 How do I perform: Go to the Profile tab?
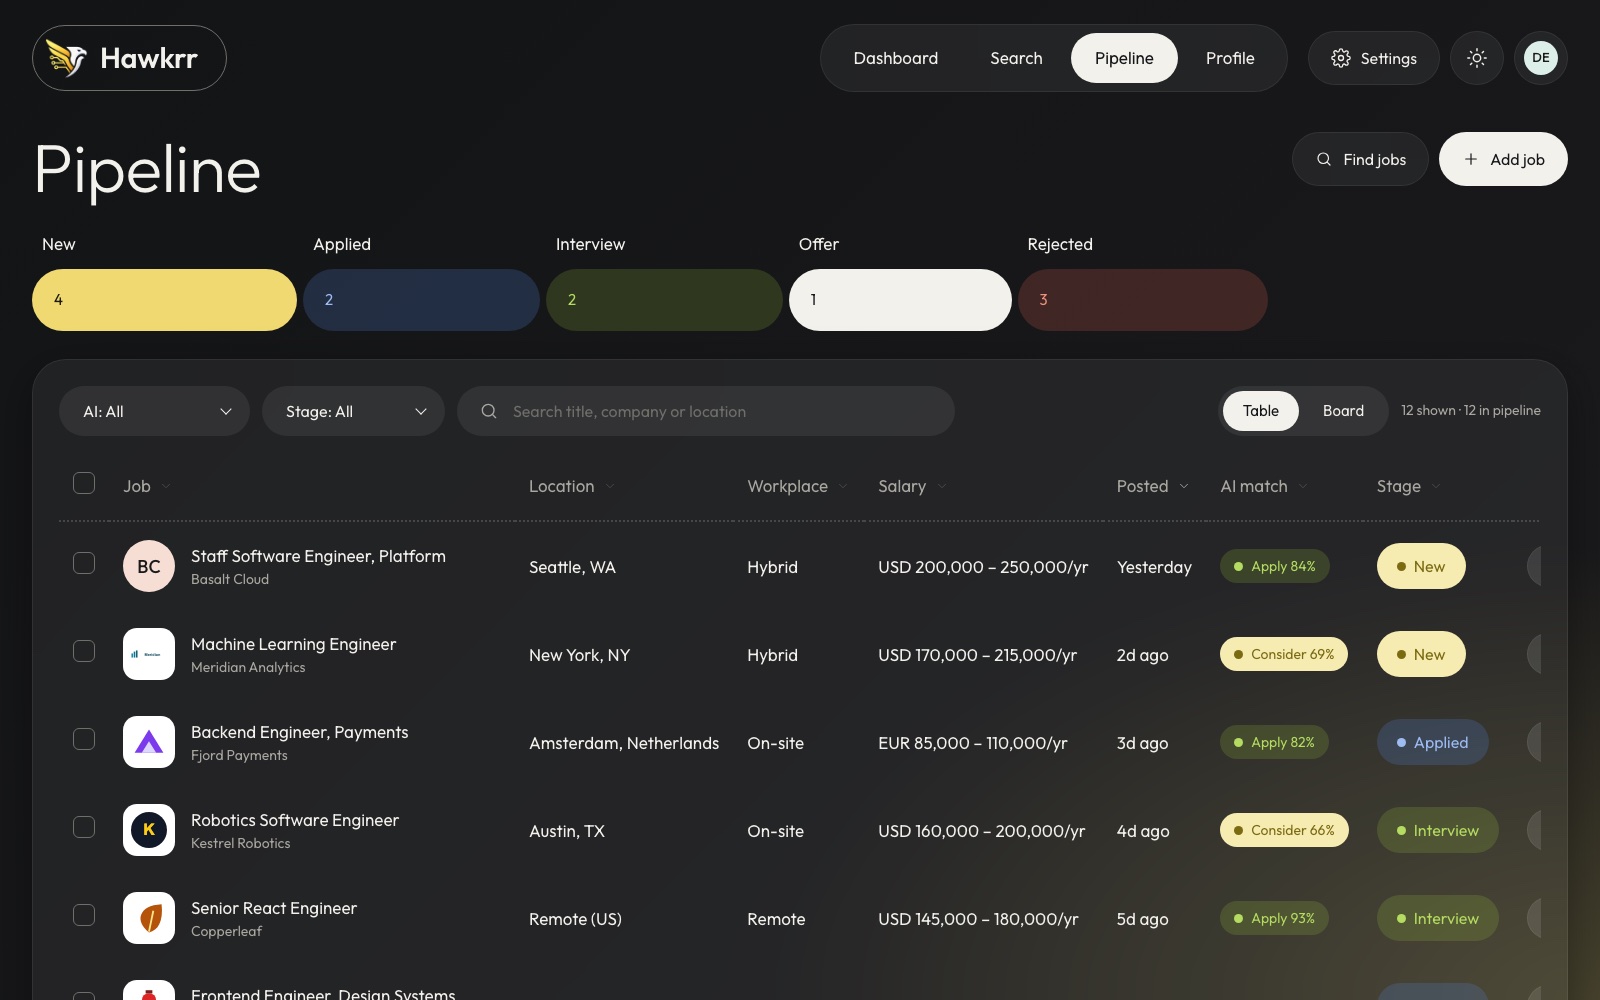tap(1230, 58)
